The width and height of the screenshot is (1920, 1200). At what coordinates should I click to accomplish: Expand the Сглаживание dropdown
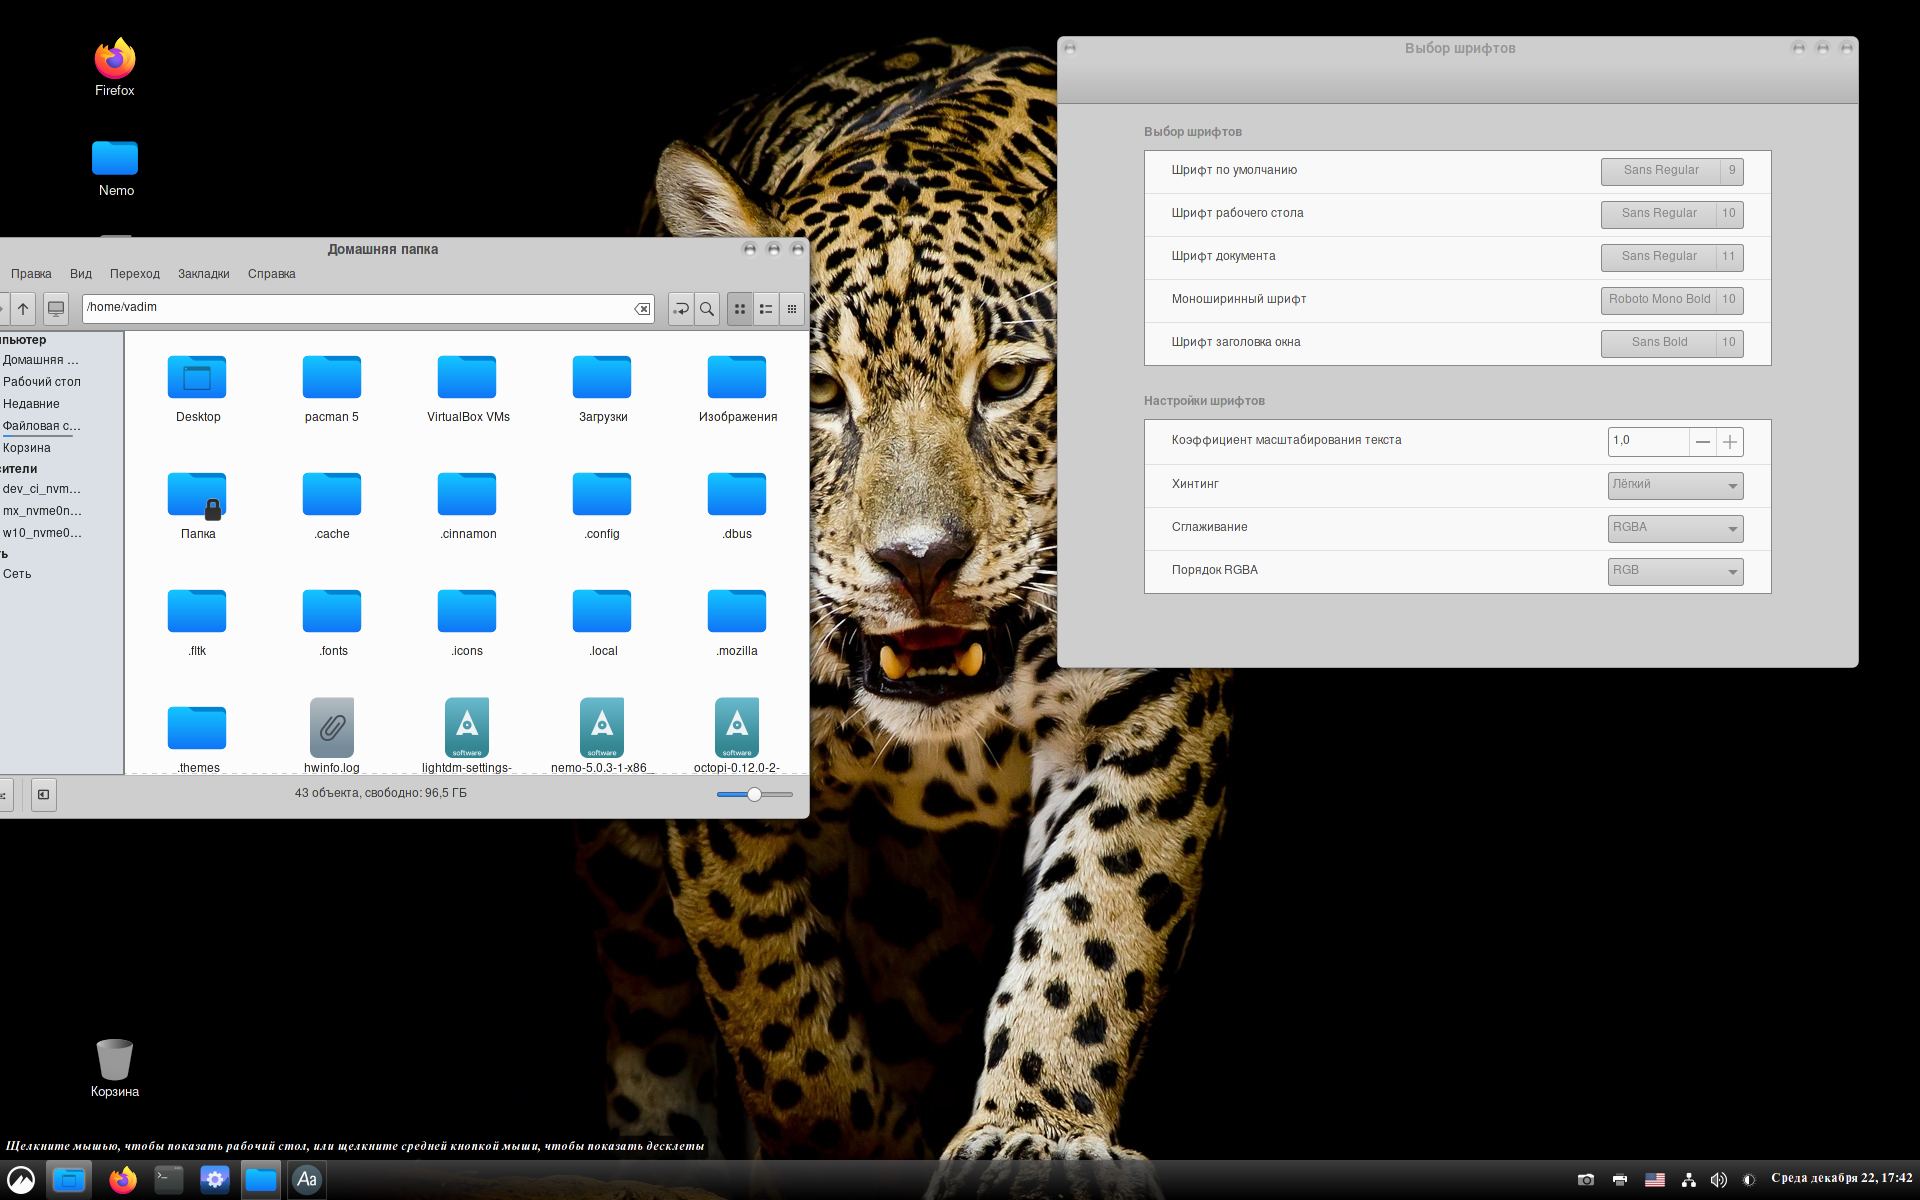tap(1675, 528)
